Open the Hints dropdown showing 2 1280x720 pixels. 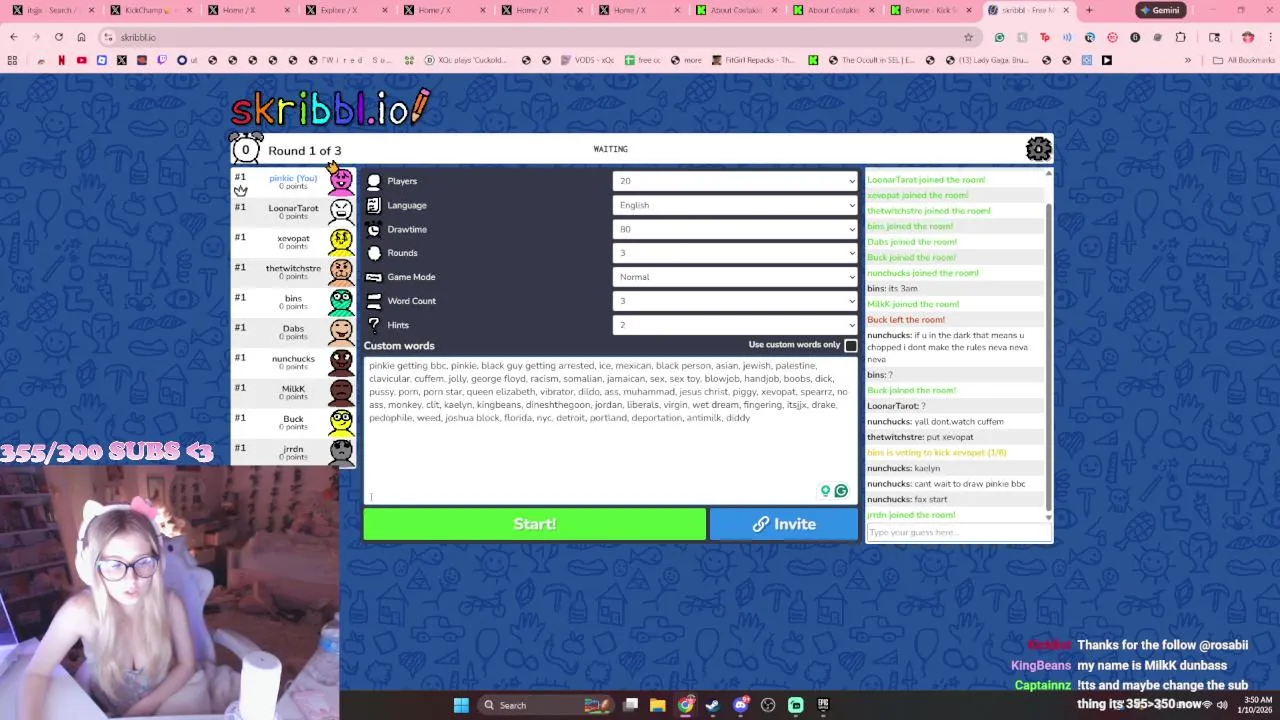pyautogui.click(x=735, y=325)
